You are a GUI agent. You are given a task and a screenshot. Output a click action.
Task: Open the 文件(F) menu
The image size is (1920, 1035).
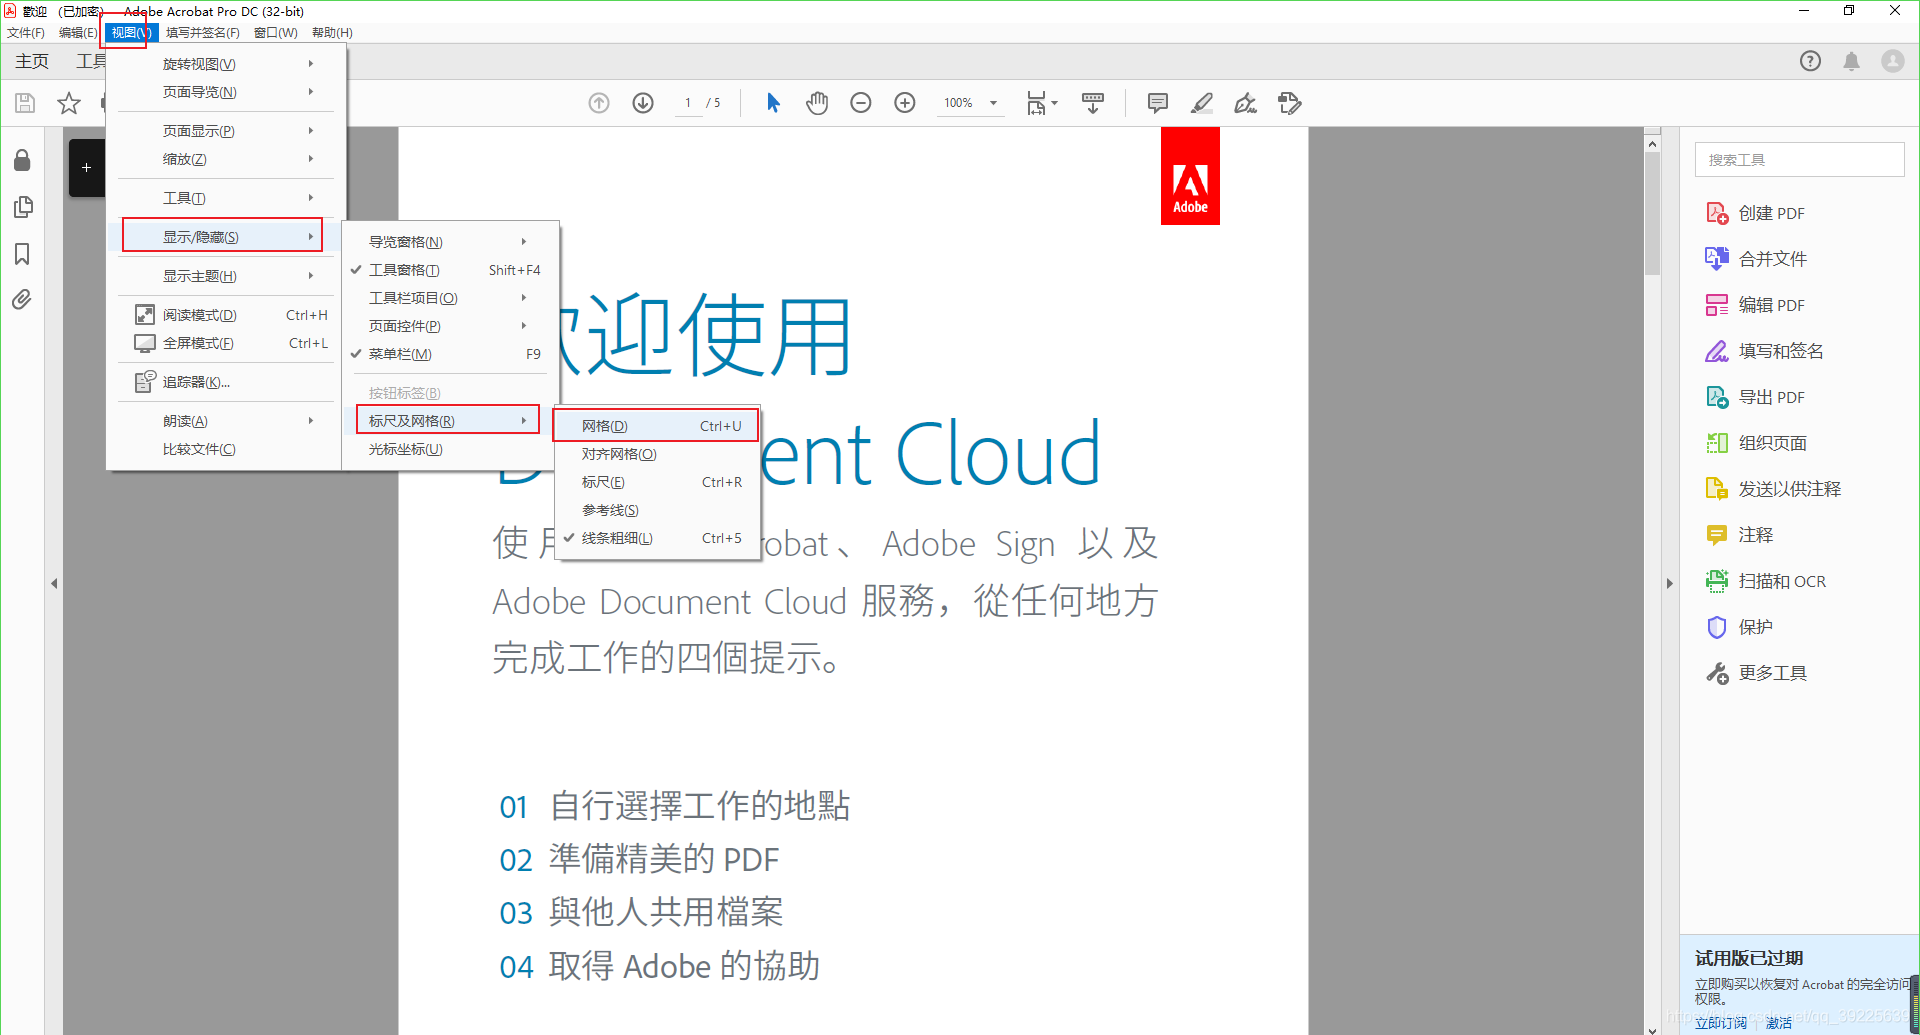[26, 33]
